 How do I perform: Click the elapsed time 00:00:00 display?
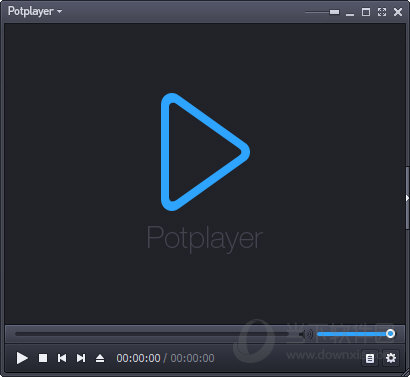(x=138, y=358)
